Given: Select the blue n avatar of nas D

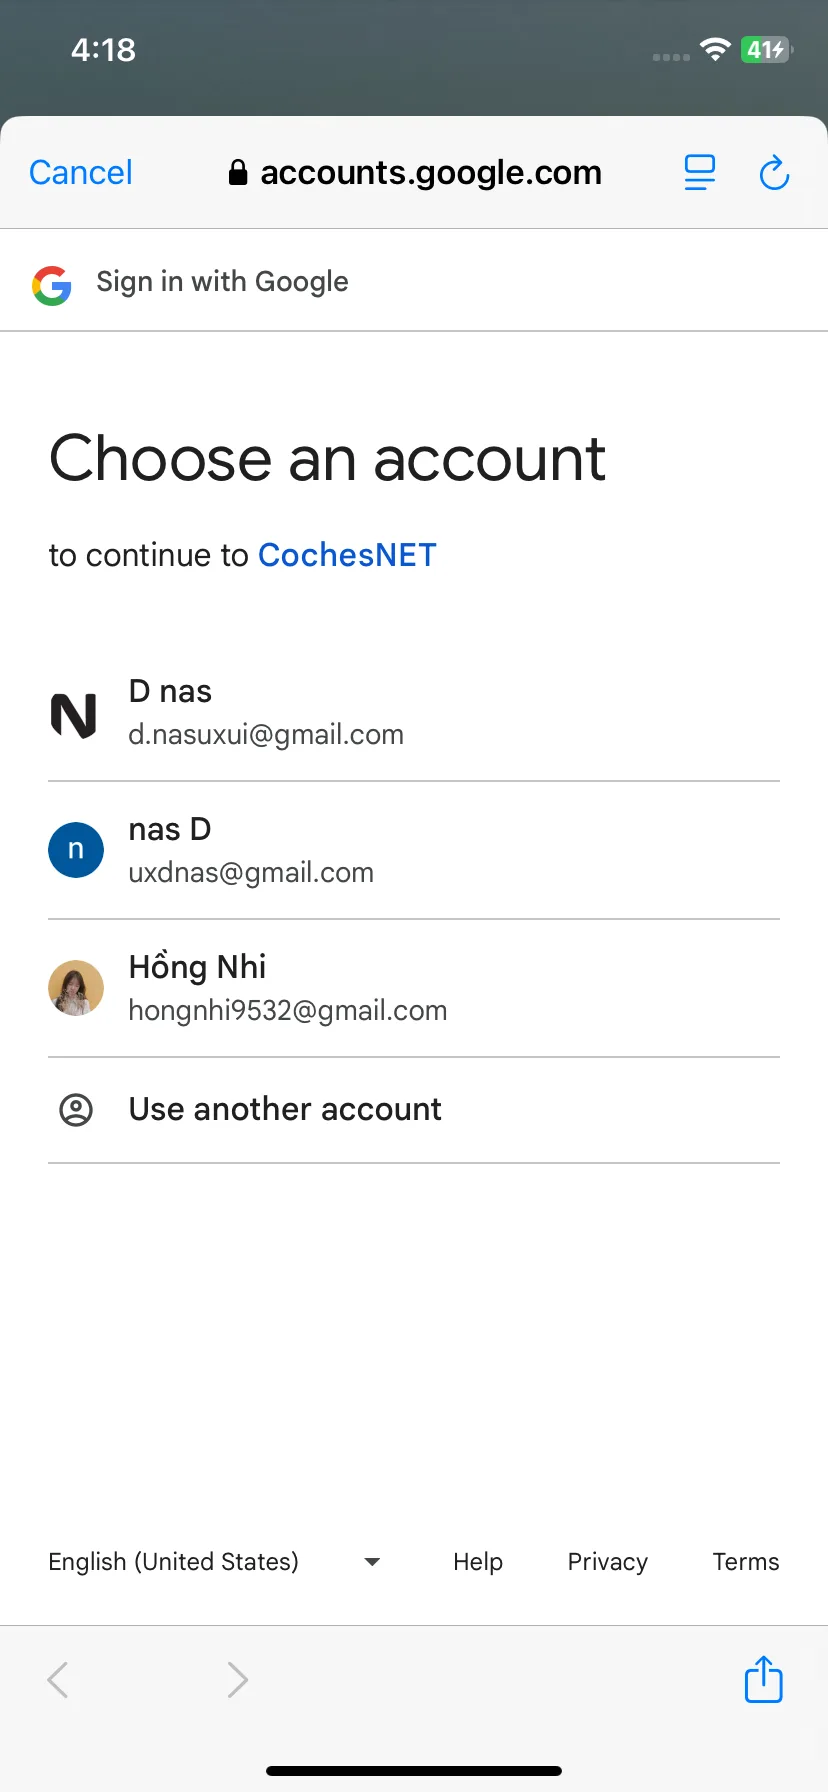Looking at the screenshot, I should click(x=76, y=850).
